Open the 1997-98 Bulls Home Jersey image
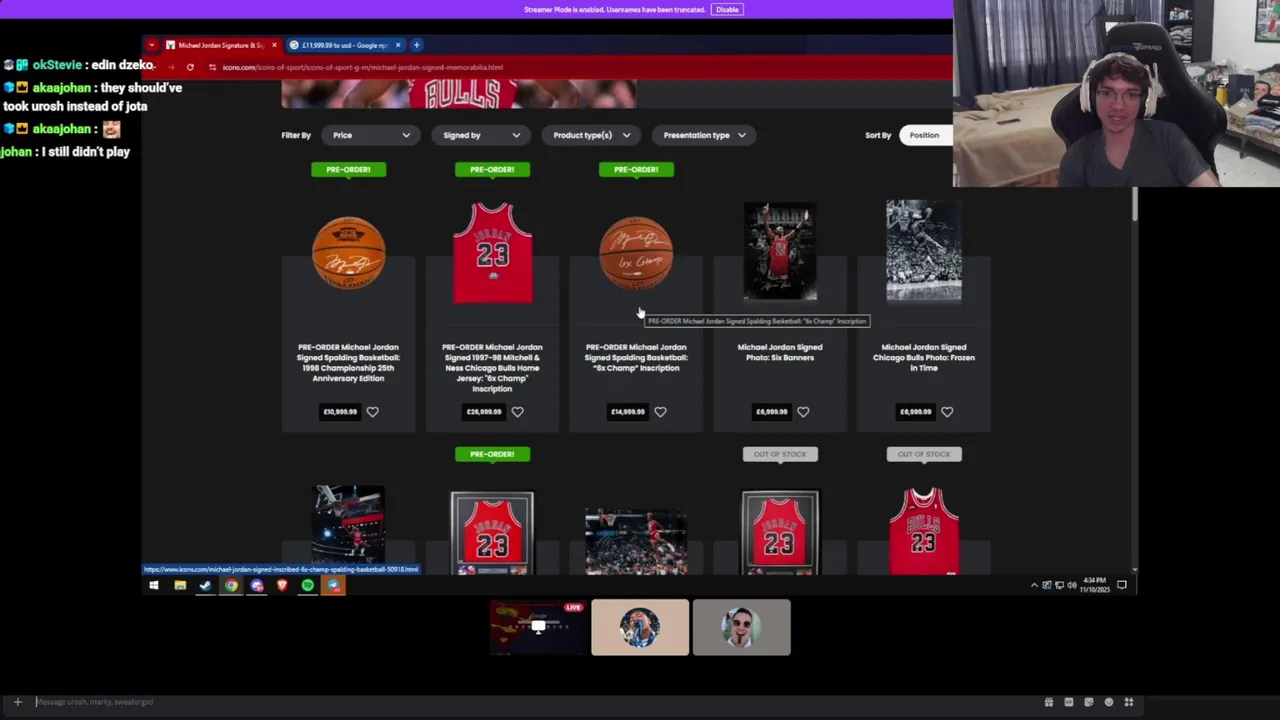 [492, 252]
